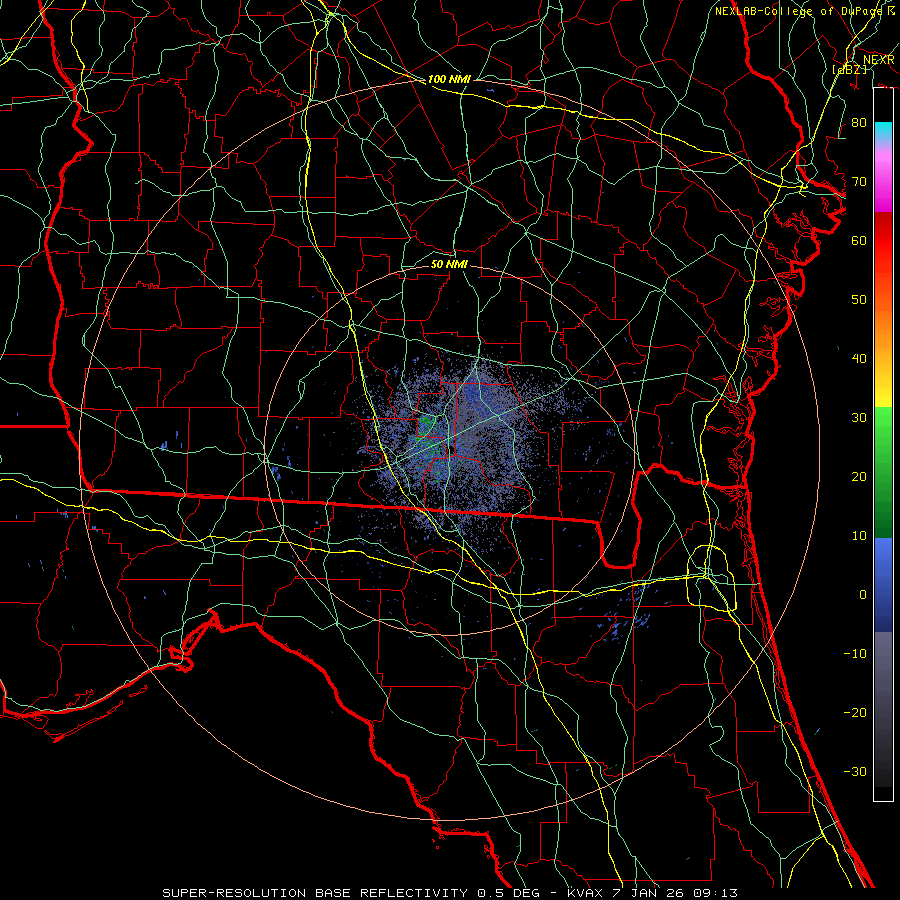Click the 60 value on color scale

(859, 240)
